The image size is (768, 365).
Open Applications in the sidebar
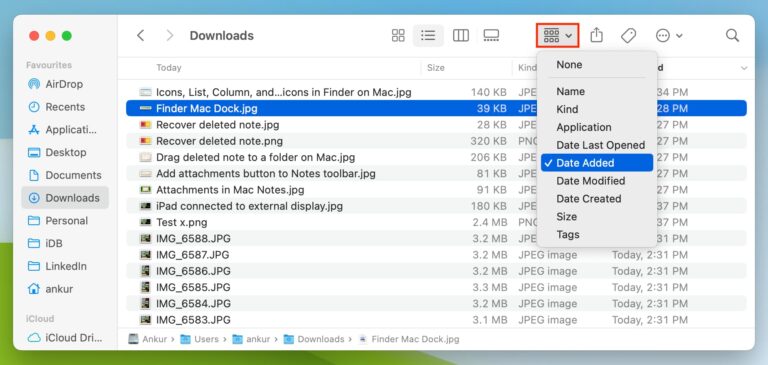[x=65, y=130]
